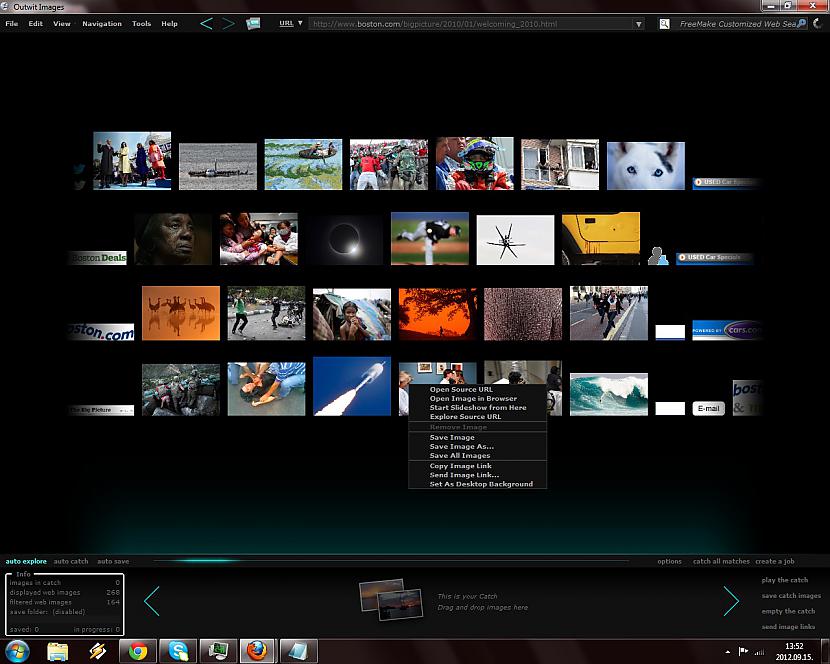Toggle auto catch mode
830x664 pixels.
(71, 561)
